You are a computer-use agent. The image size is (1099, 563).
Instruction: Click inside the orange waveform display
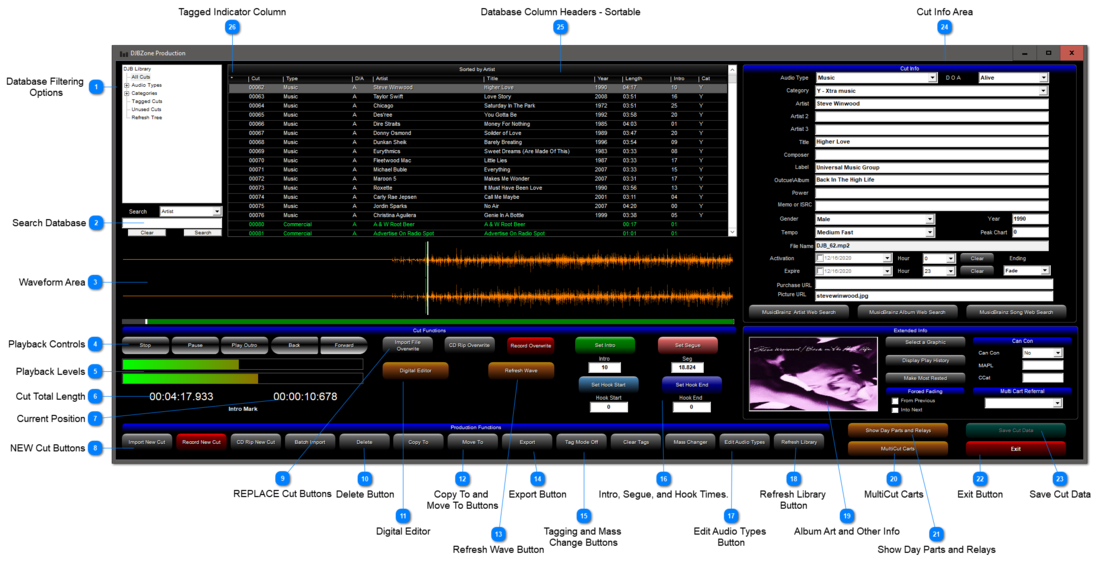(x=428, y=279)
